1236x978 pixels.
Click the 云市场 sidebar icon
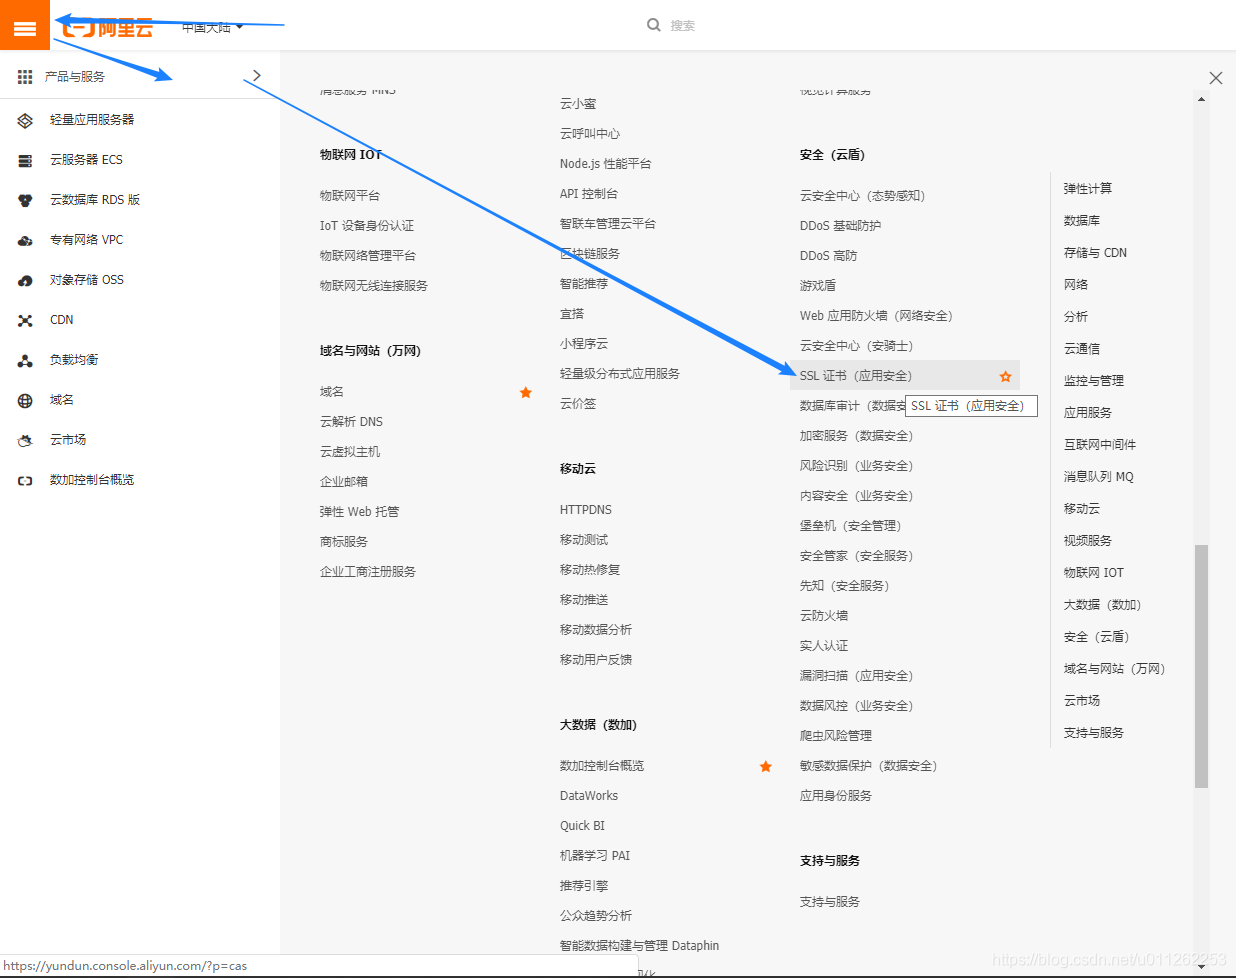[x=25, y=440]
